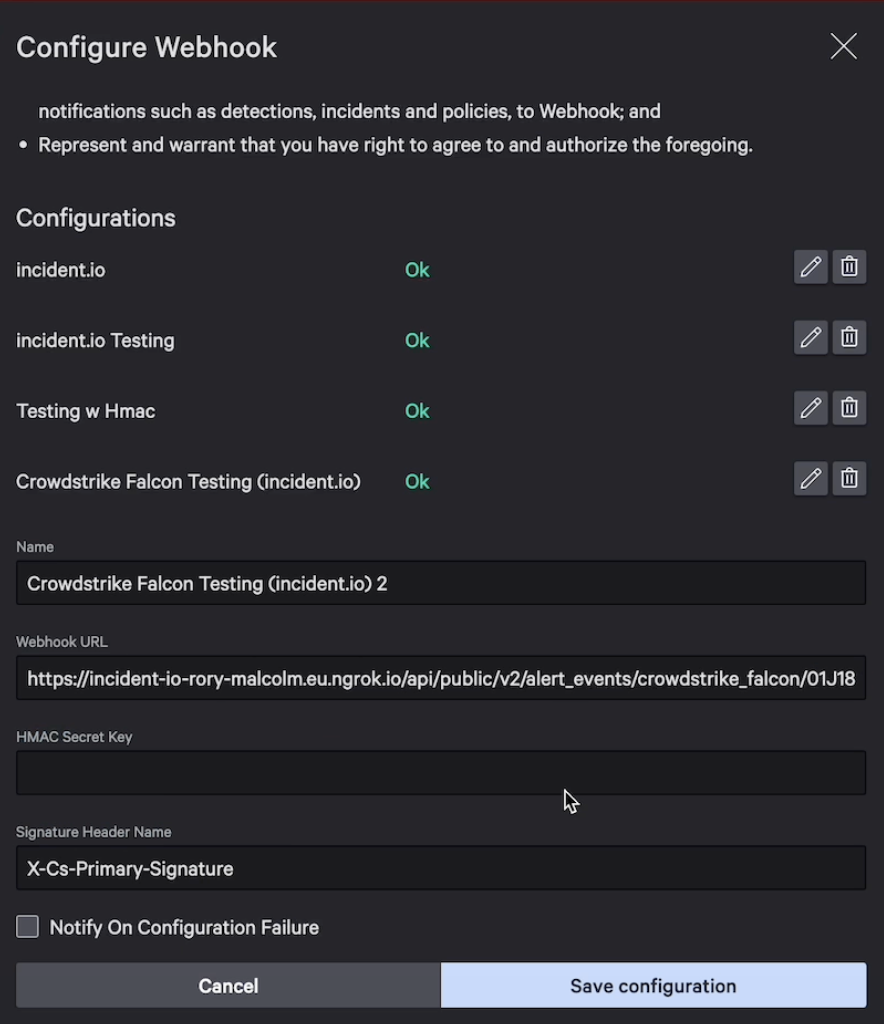Image resolution: width=884 pixels, height=1024 pixels.
Task: Edit the Testing w Hmac configuration
Action: (810, 408)
